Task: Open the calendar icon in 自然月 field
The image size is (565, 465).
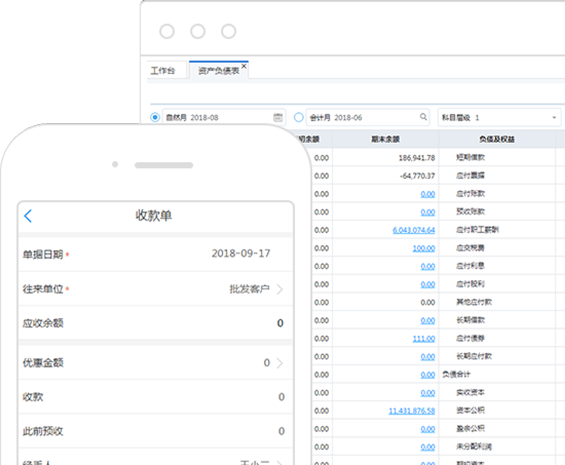Action: pos(278,117)
